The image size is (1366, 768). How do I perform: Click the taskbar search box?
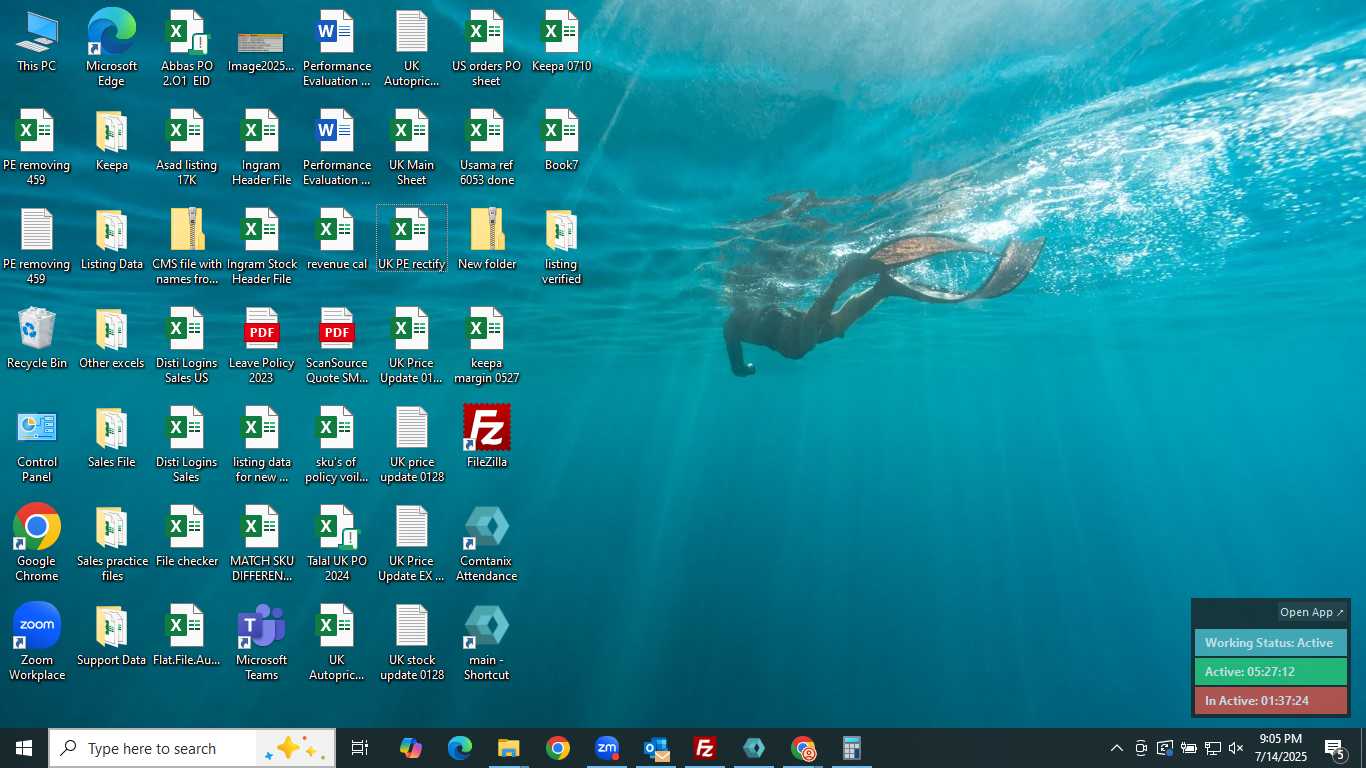point(192,748)
